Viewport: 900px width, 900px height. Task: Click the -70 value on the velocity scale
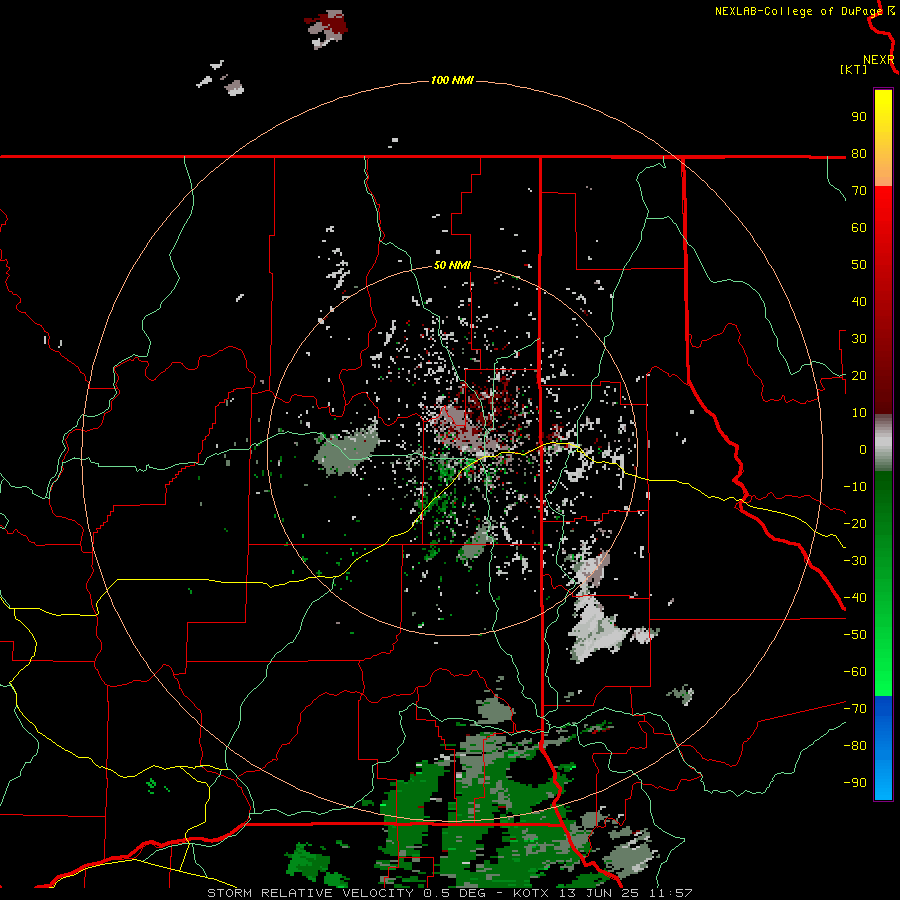(855, 709)
